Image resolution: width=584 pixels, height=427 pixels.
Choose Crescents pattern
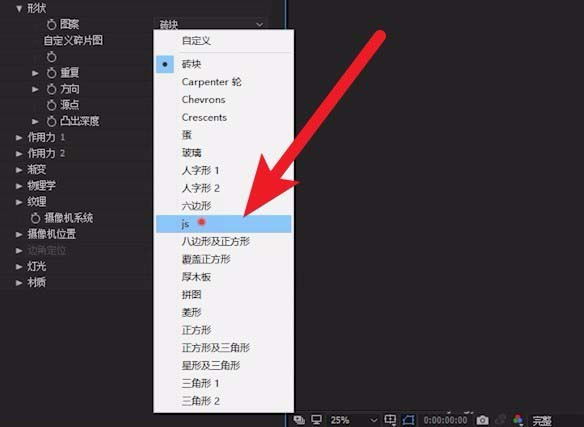(223, 117)
